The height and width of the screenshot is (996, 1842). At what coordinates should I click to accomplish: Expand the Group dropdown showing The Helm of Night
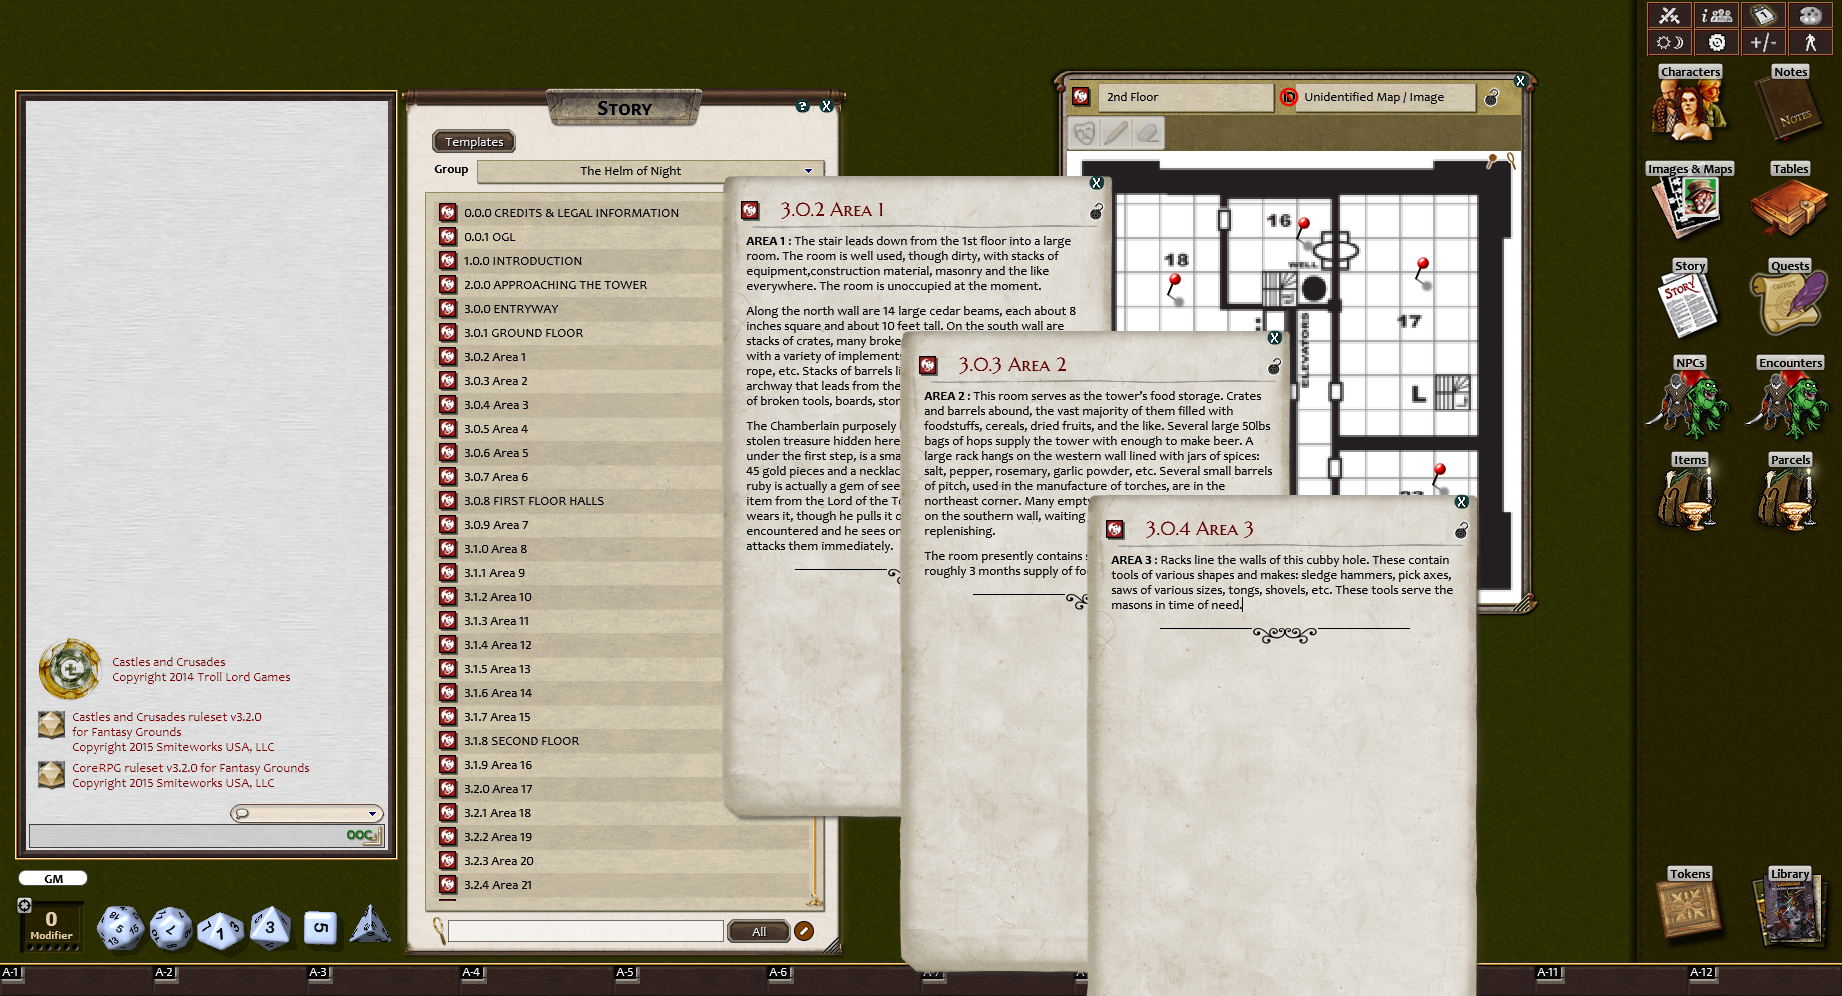[808, 171]
